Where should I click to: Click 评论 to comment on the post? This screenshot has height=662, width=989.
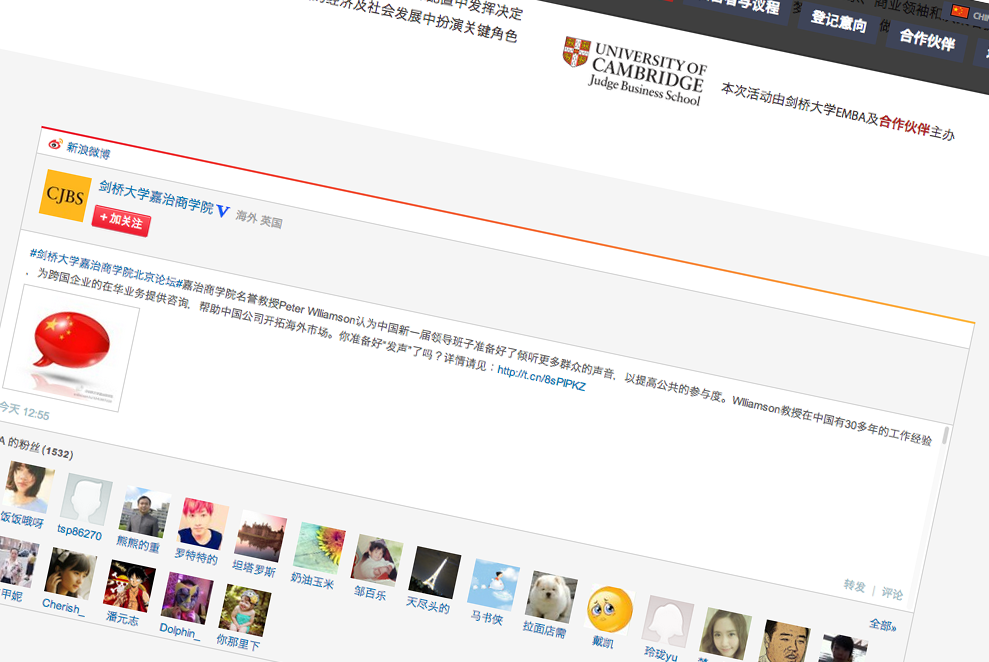(892, 593)
